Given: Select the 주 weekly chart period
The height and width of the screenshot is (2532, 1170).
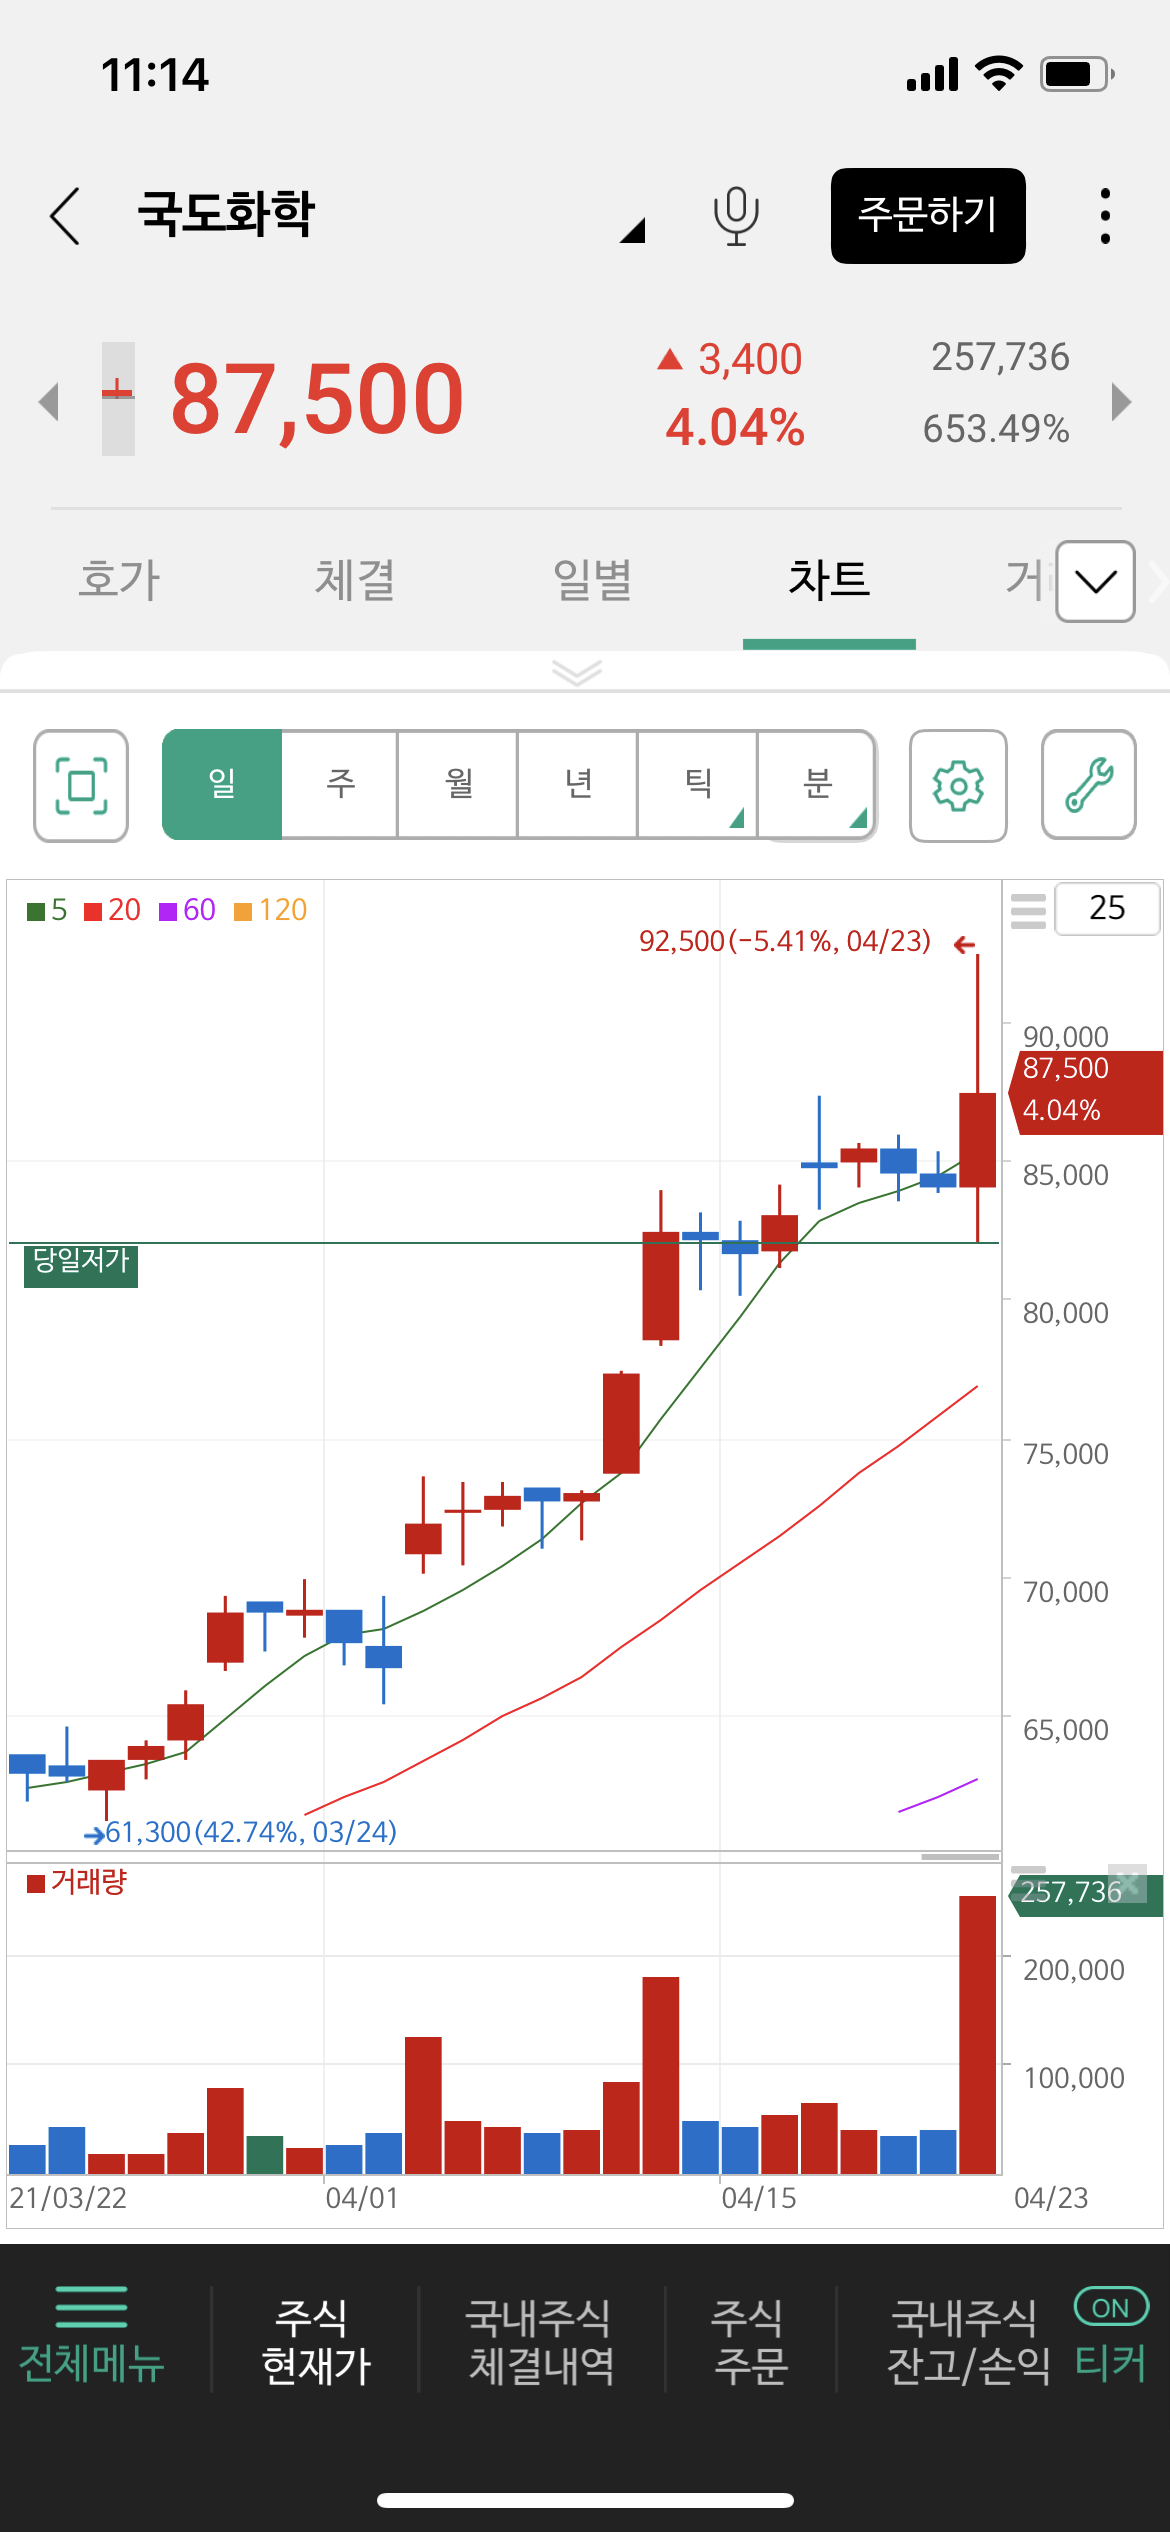Looking at the screenshot, I should click(340, 784).
